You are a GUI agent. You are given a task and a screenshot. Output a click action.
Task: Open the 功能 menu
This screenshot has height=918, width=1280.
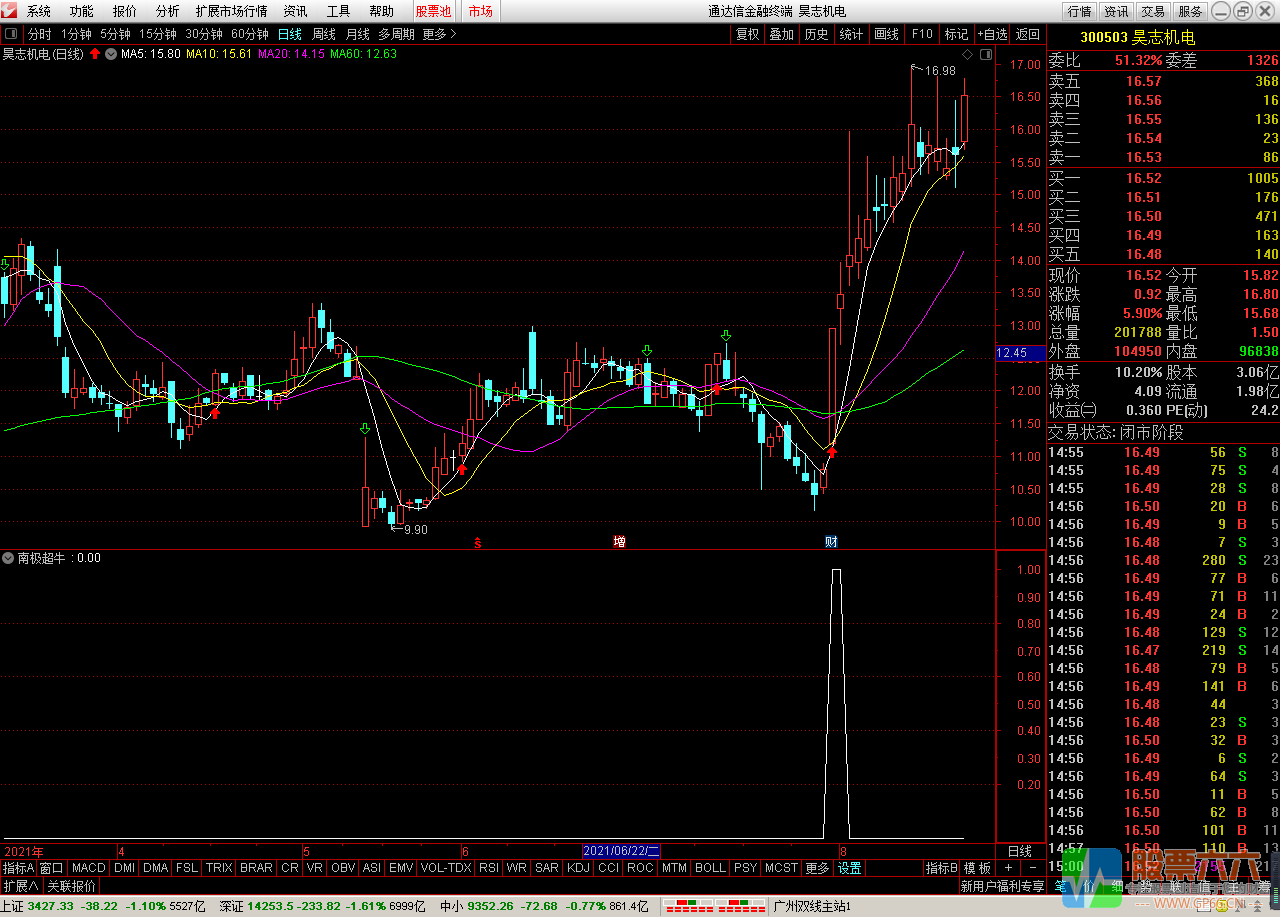[81, 12]
